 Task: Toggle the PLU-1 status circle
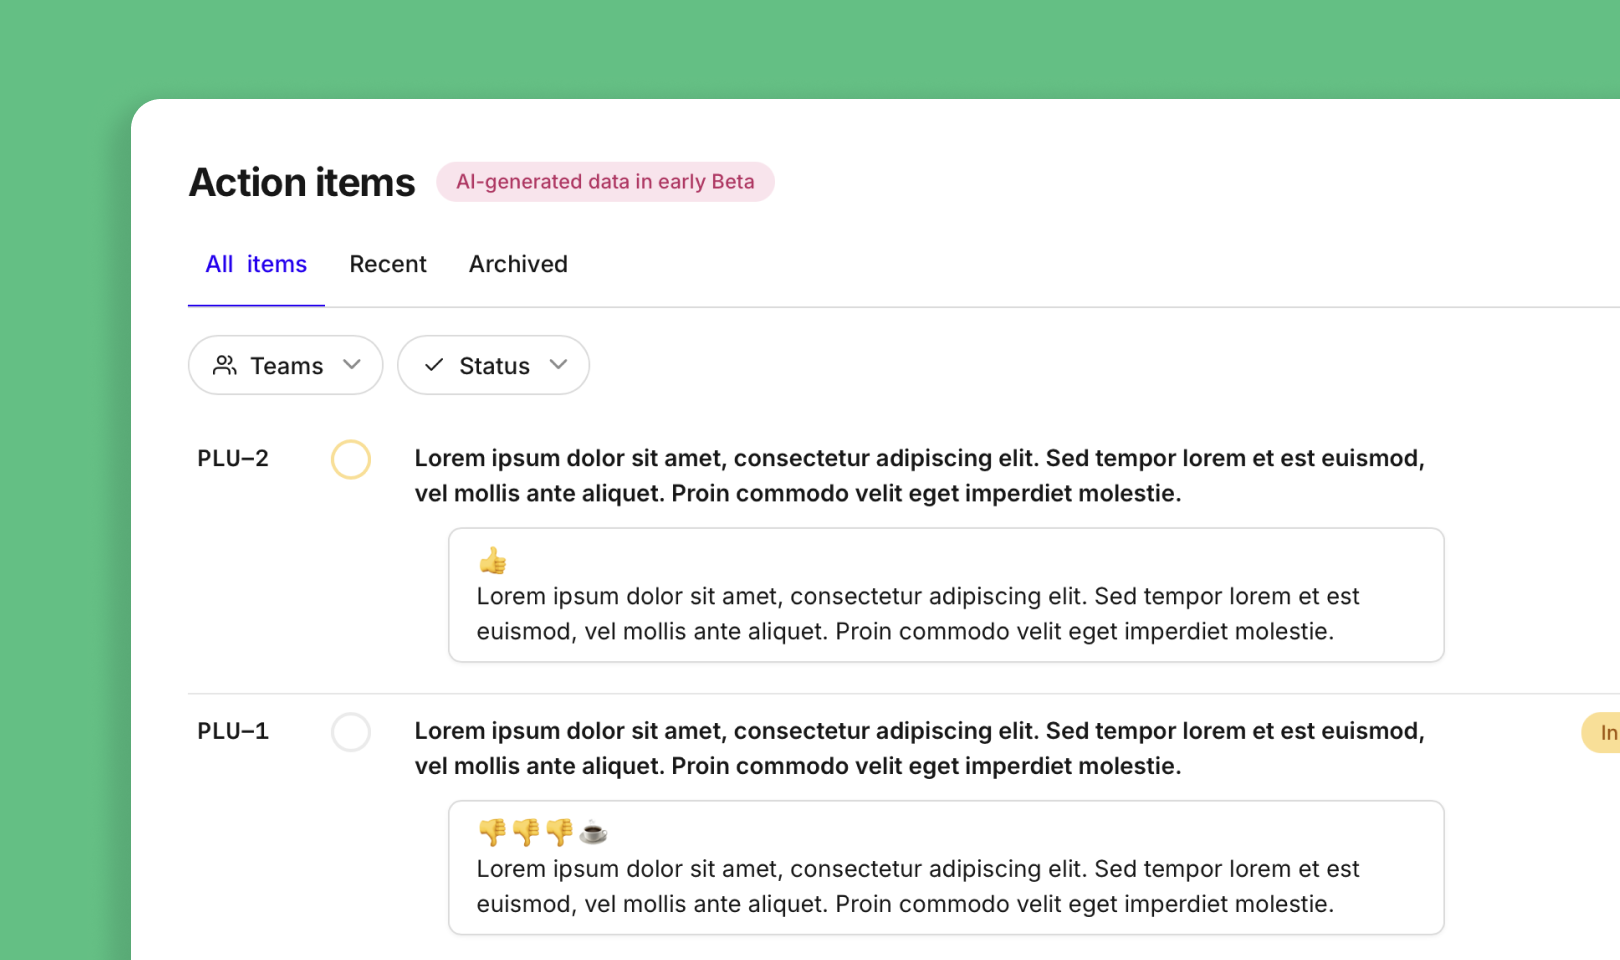click(351, 732)
